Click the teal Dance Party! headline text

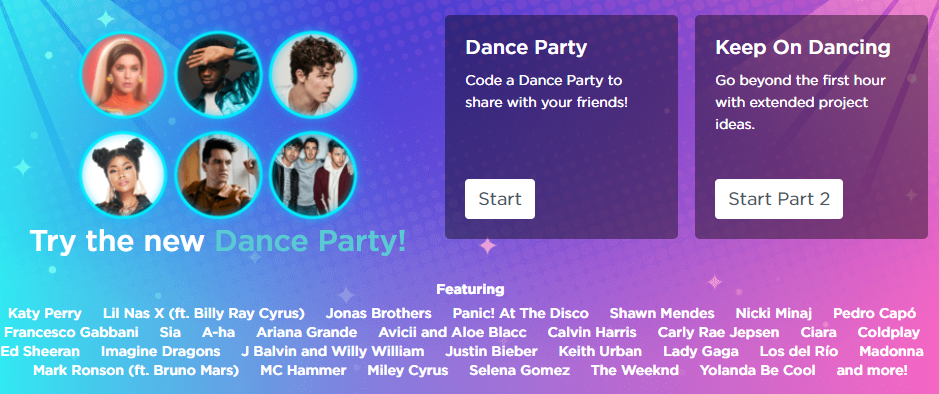pyautogui.click(x=310, y=241)
